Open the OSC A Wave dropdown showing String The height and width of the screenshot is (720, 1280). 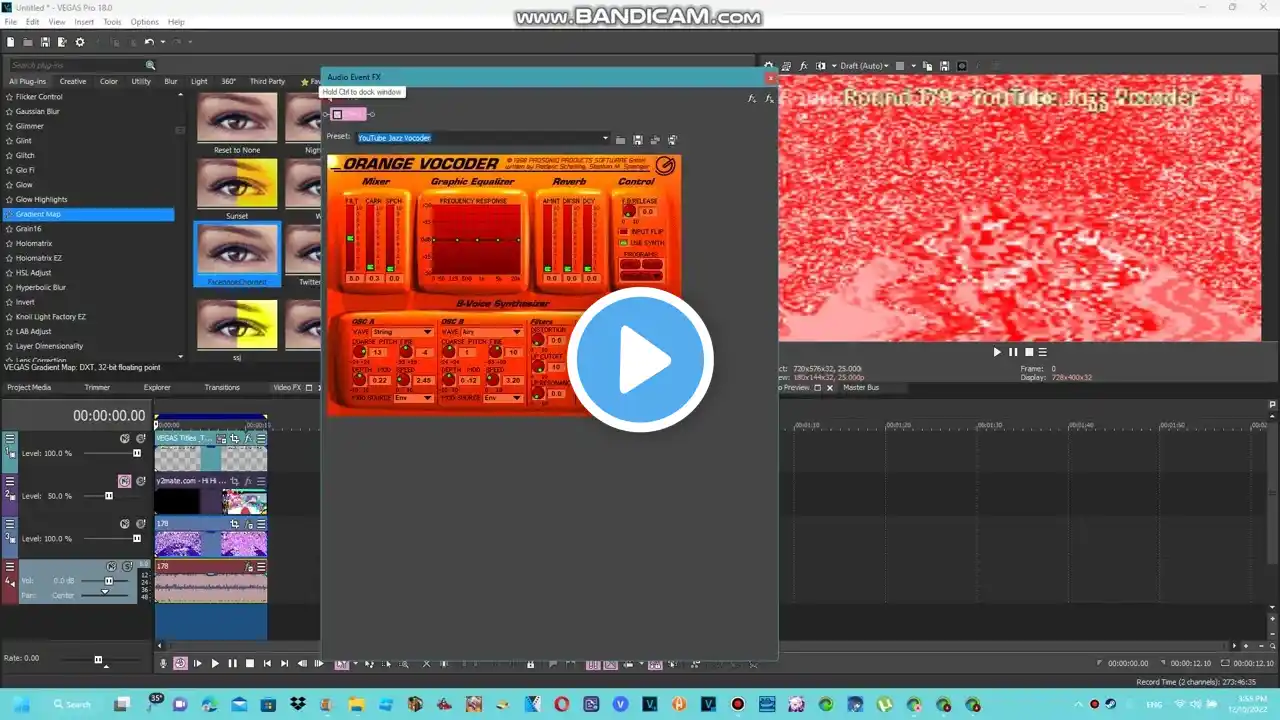401,332
